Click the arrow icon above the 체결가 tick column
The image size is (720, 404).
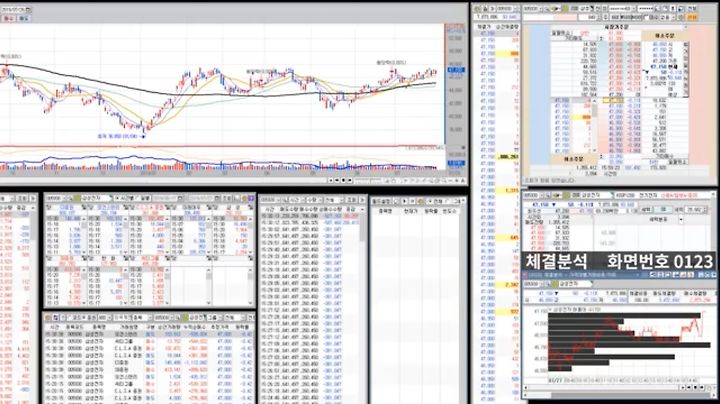tap(492, 8)
